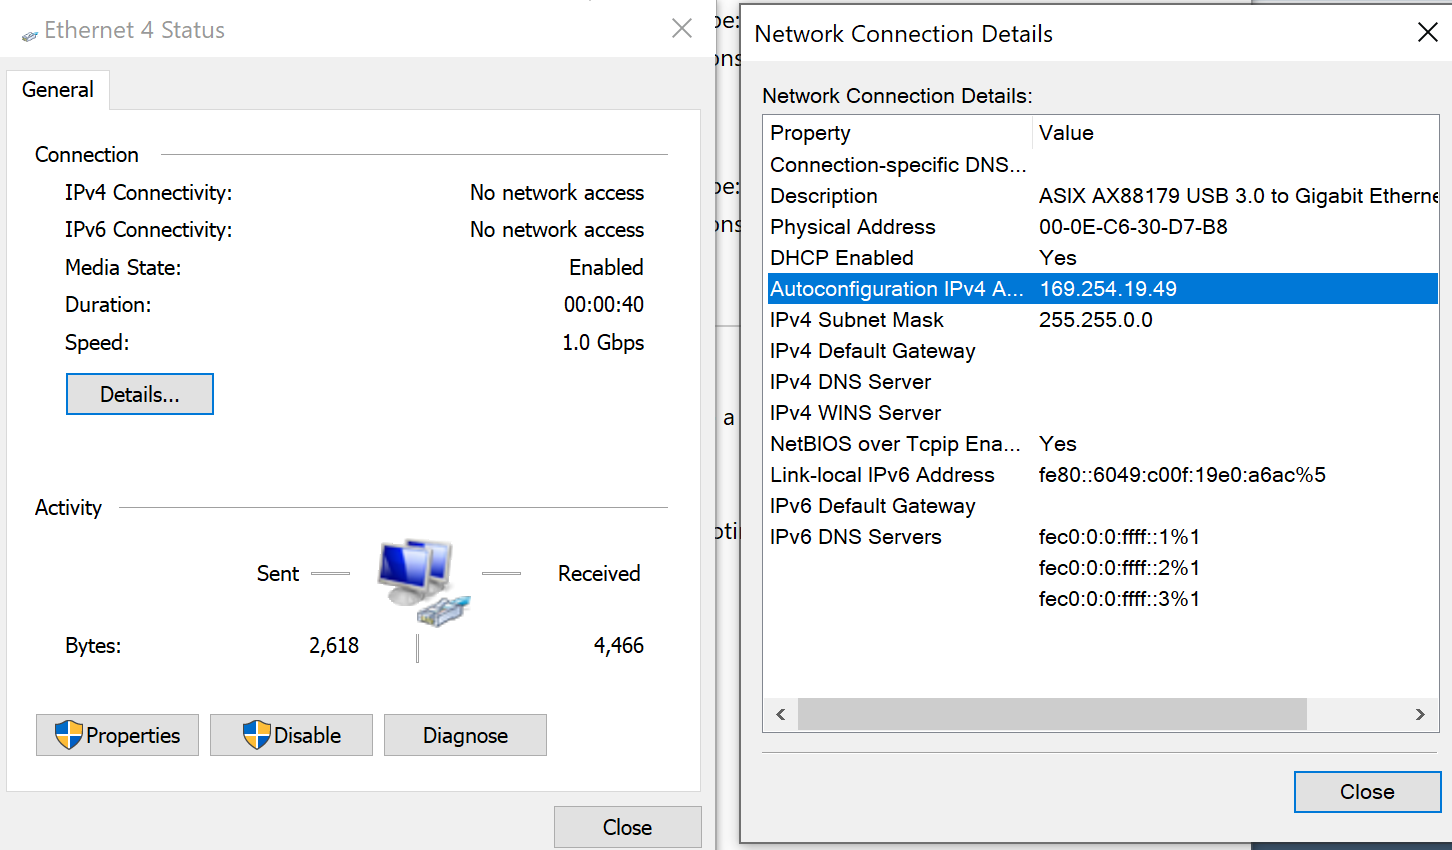
Task: Disable the Ethernet 4 adapter
Action: tap(291, 735)
